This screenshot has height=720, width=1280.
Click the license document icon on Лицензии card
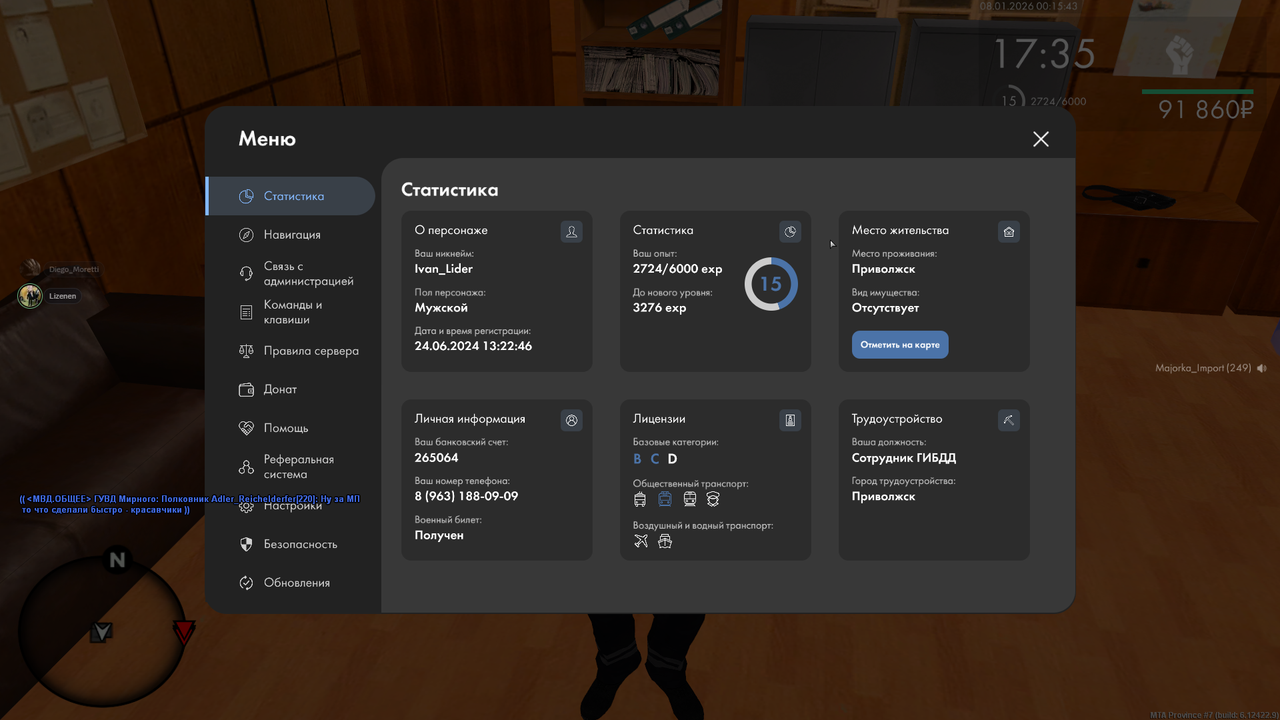(790, 421)
